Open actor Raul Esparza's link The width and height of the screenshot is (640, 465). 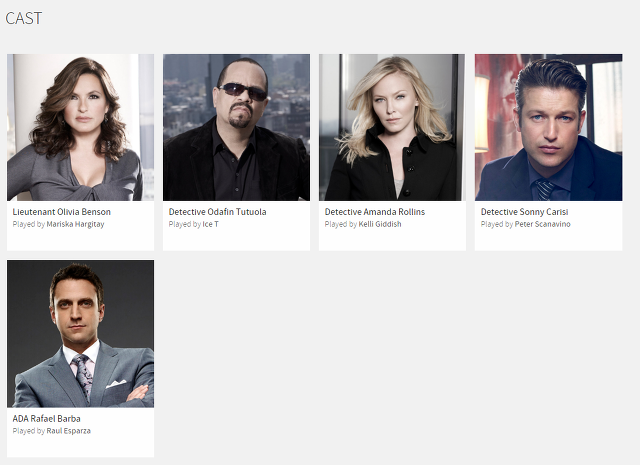[69, 431]
